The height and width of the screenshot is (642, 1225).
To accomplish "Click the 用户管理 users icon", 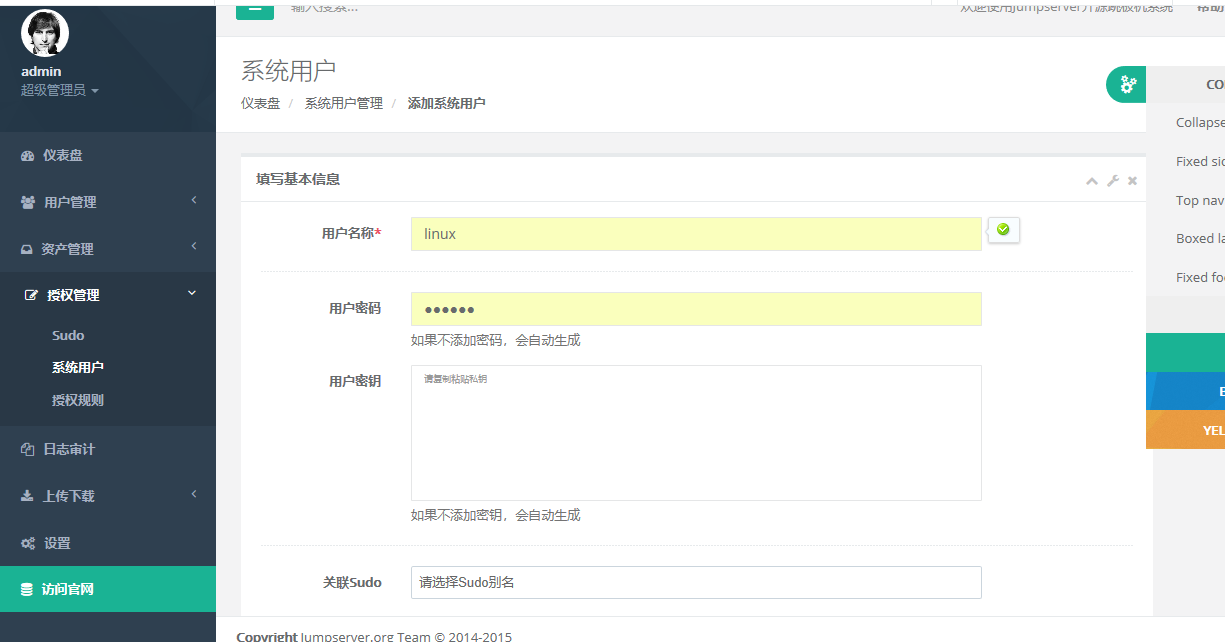I will coord(28,202).
